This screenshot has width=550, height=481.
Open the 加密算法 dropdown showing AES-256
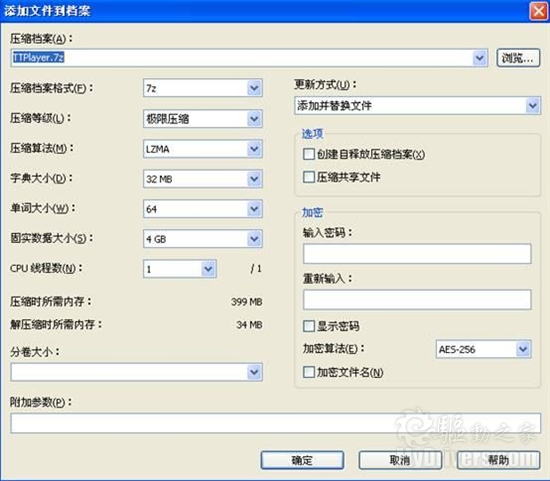coord(483,349)
